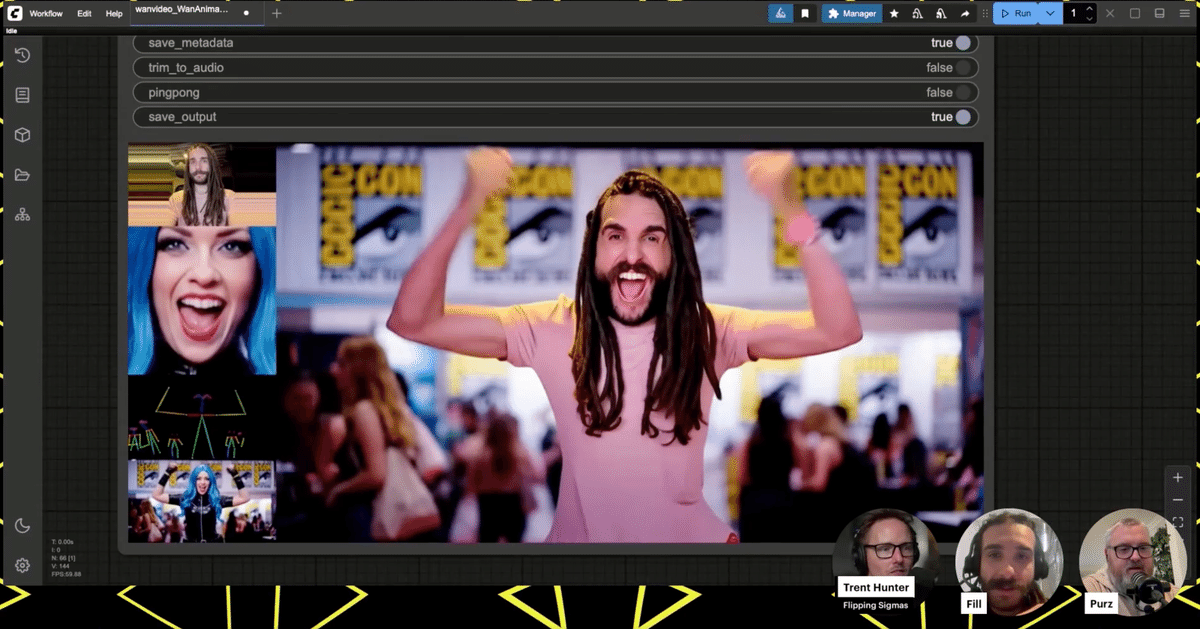Click the unsaved dot on workflow tab
This screenshot has height=629, width=1200.
coord(246,14)
